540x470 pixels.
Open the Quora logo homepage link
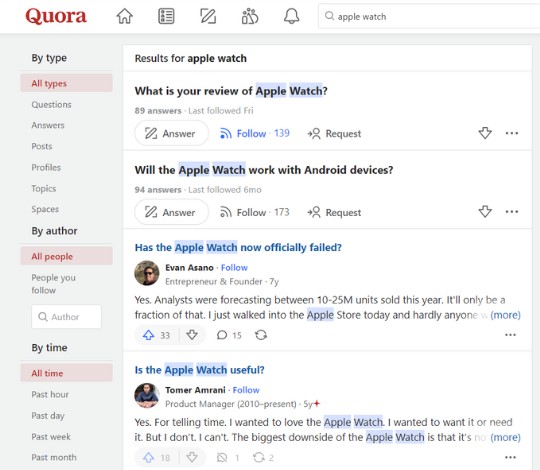(56, 16)
